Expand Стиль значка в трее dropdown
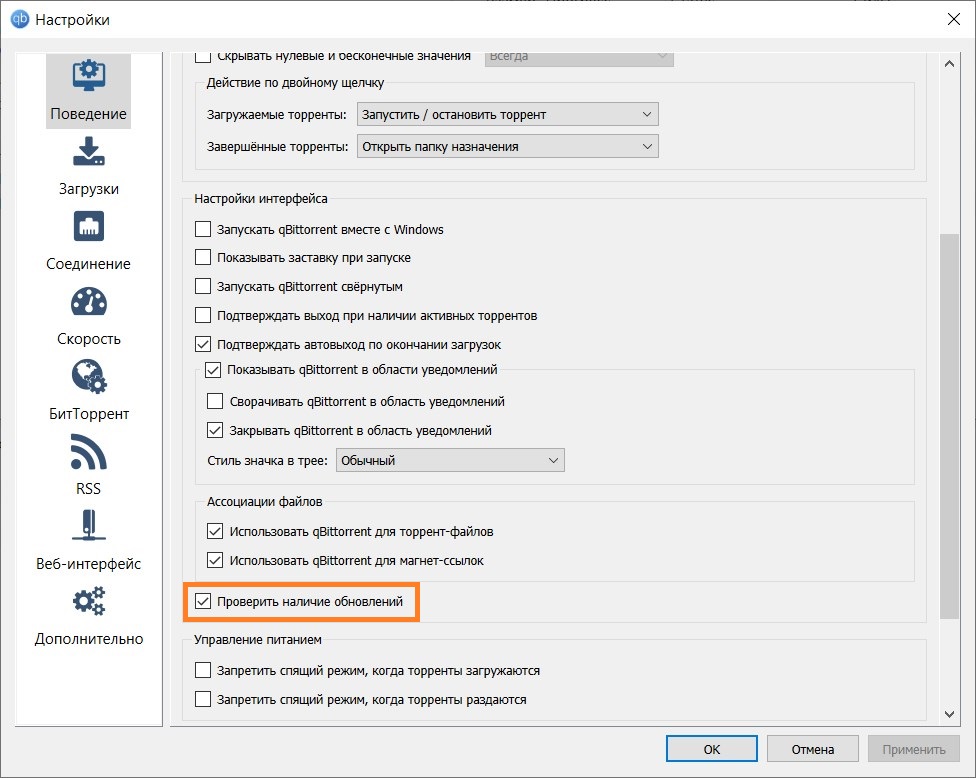The width and height of the screenshot is (976, 778). (x=450, y=461)
